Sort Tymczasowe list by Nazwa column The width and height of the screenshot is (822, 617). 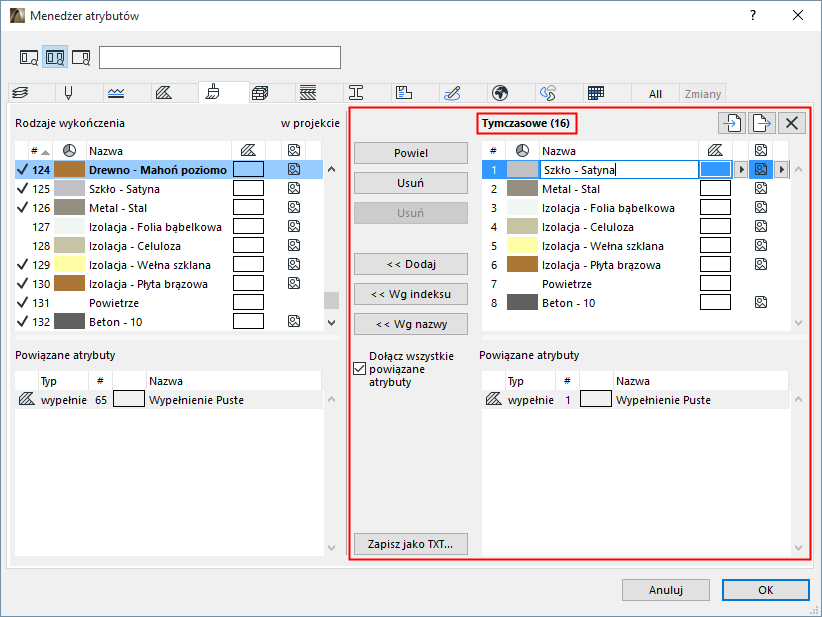point(619,151)
